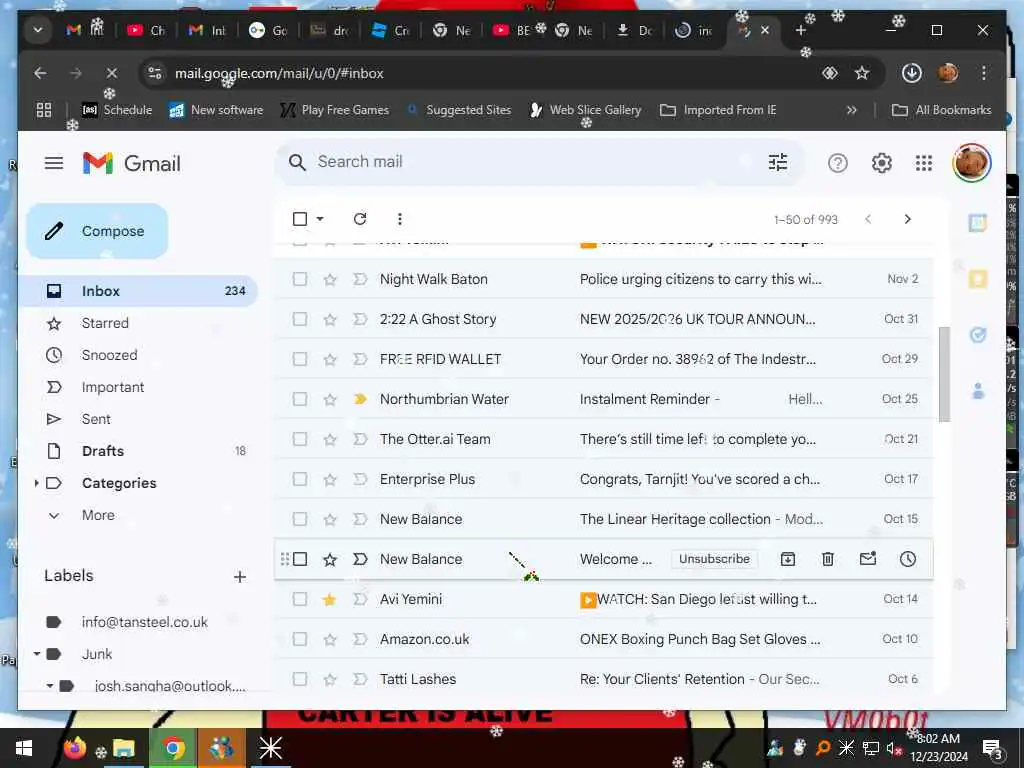Open Windows Start menu
The height and width of the screenshot is (768, 1024).
[x=24, y=748]
